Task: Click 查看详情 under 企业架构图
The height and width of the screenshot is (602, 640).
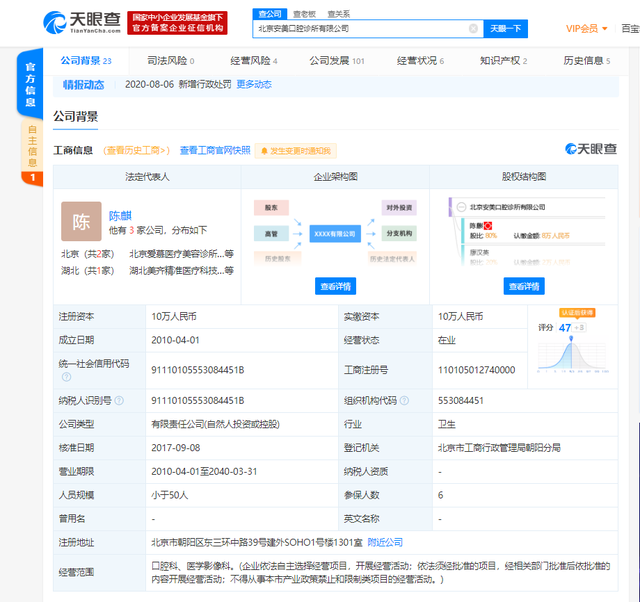Action: 336,286
